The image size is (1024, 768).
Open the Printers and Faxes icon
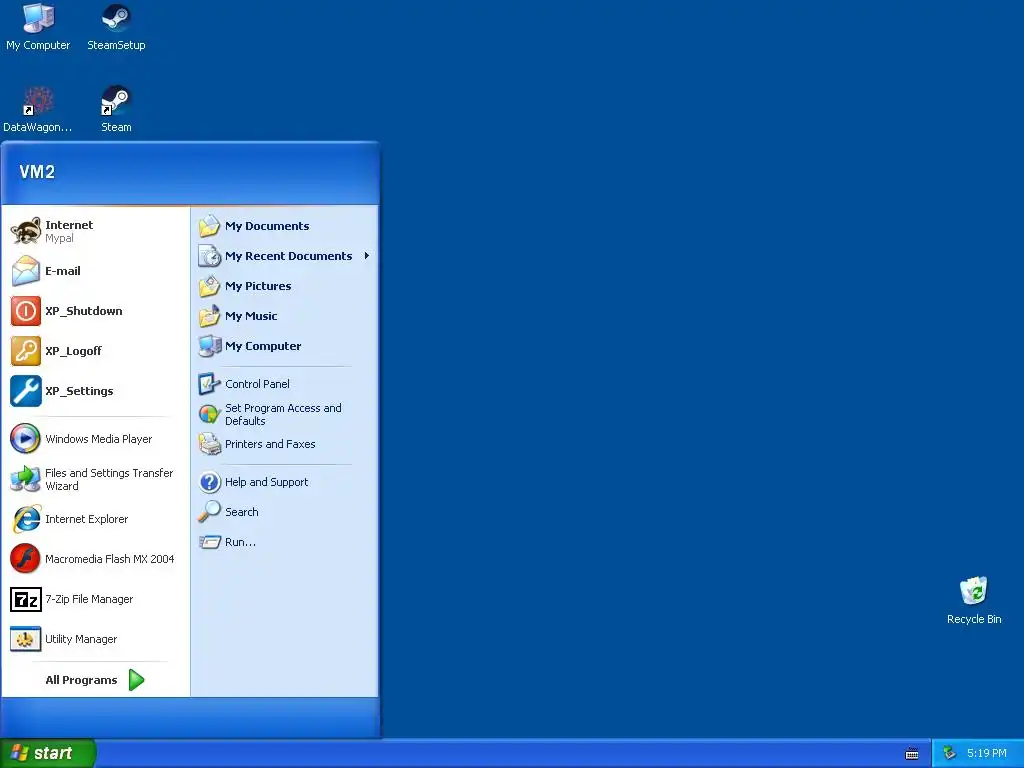[x=210, y=444]
